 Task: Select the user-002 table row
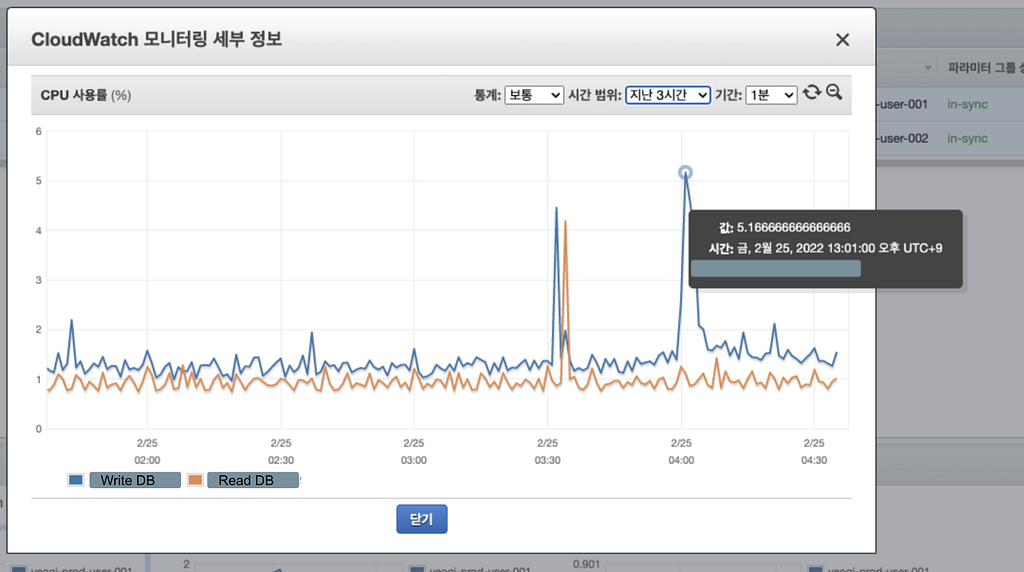pos(950,138)
